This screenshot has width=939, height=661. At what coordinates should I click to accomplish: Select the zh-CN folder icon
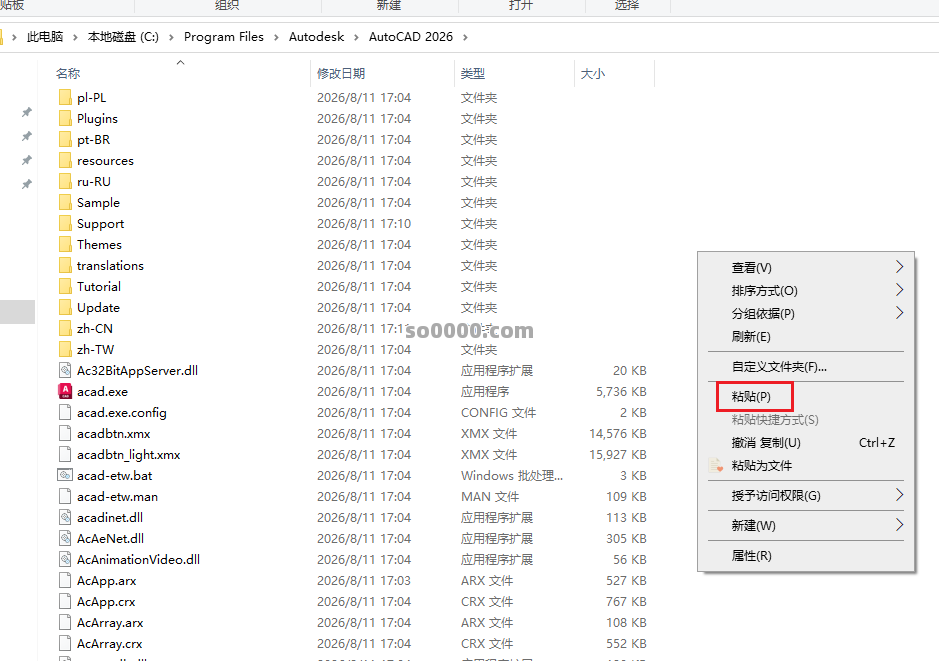coord(65,328)
